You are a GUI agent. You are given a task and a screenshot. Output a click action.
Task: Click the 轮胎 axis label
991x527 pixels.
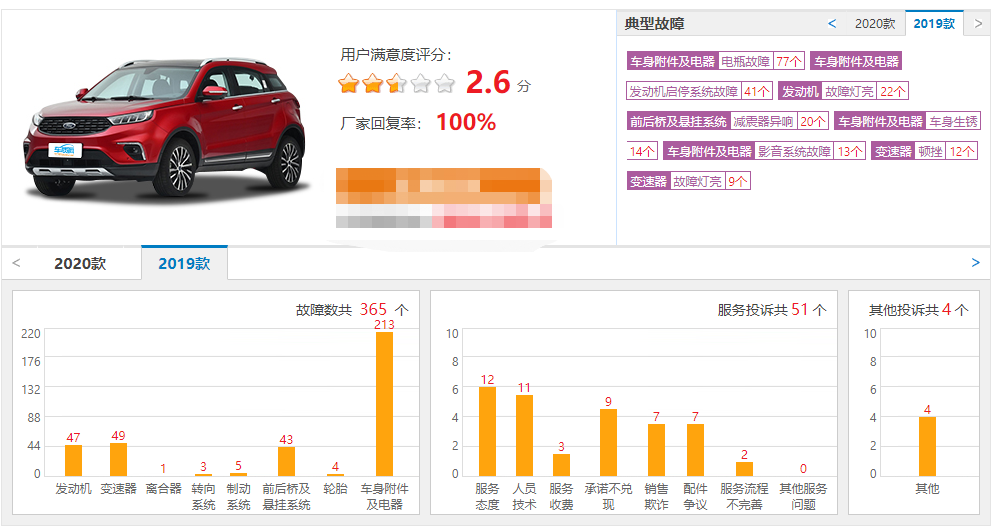click(x=335, y=488)
